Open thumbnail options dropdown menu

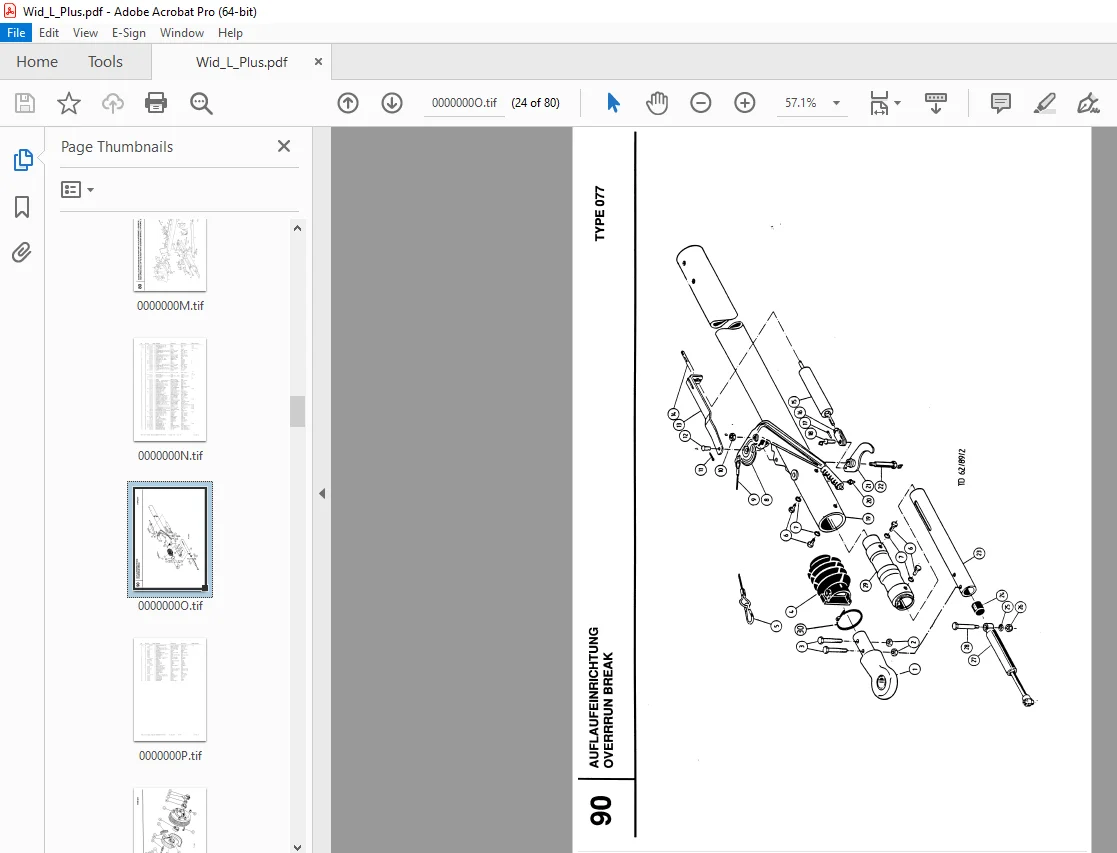click(78, 190)
